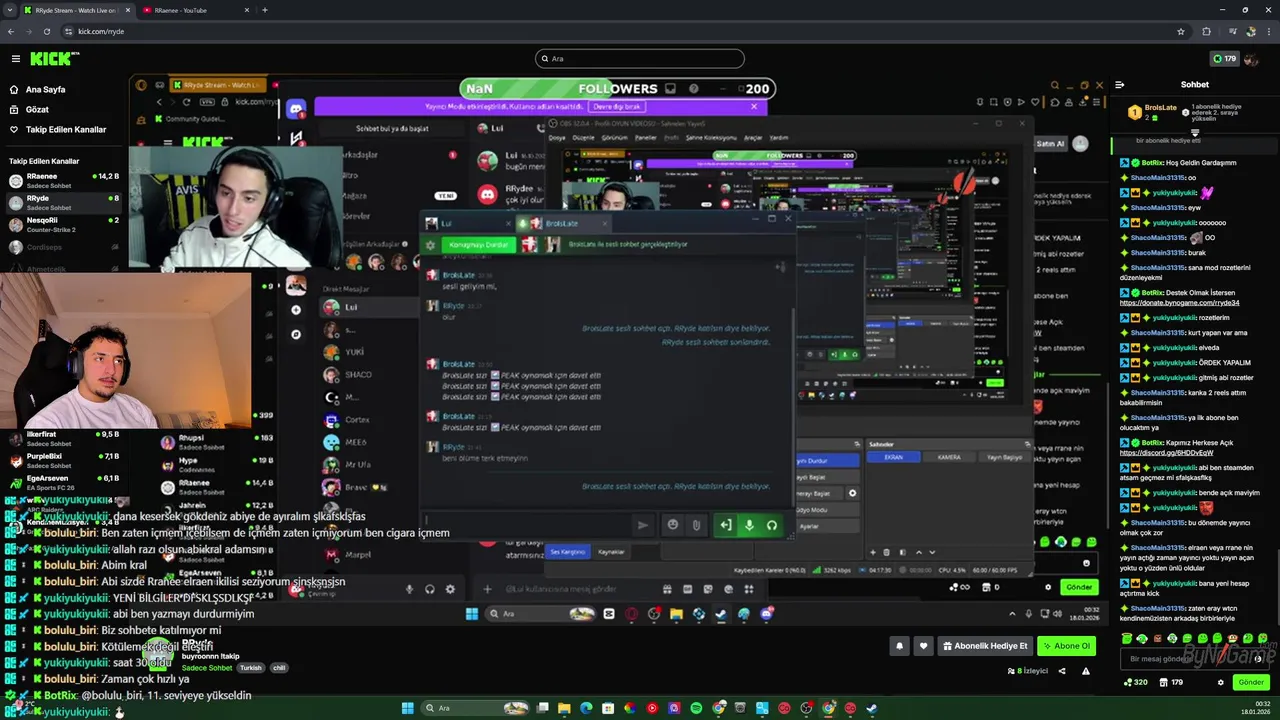This screenshot has width=1280, height=720.
Task: Open discord.gg invite link in chat
Action: click(x=1166, y=452)
